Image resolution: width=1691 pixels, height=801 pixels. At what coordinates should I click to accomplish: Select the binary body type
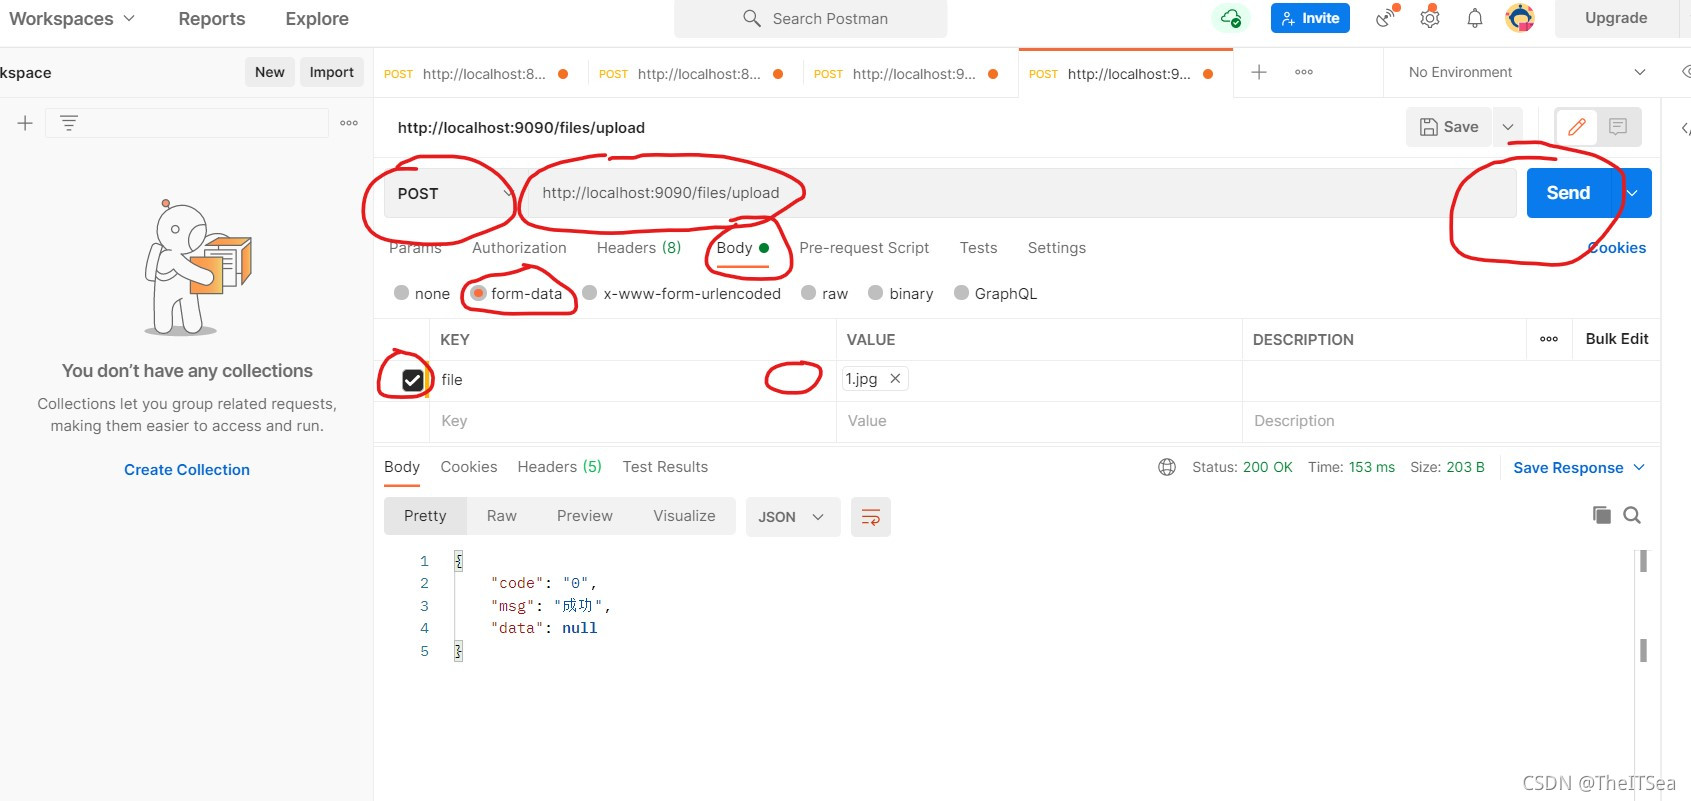point(876,293)
